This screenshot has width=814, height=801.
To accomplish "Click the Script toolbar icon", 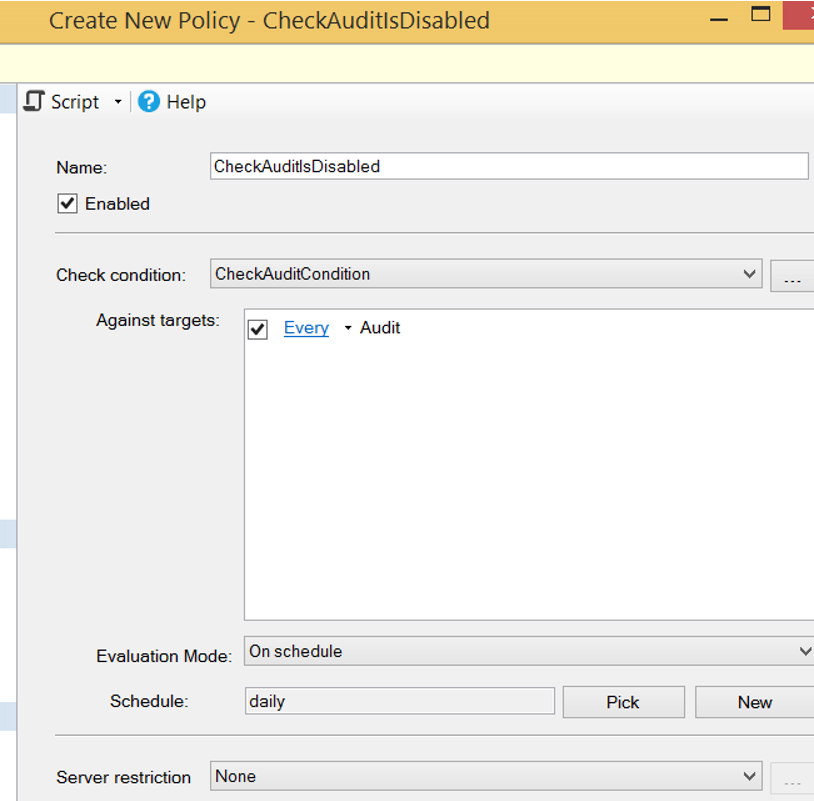I will point(34,101).
